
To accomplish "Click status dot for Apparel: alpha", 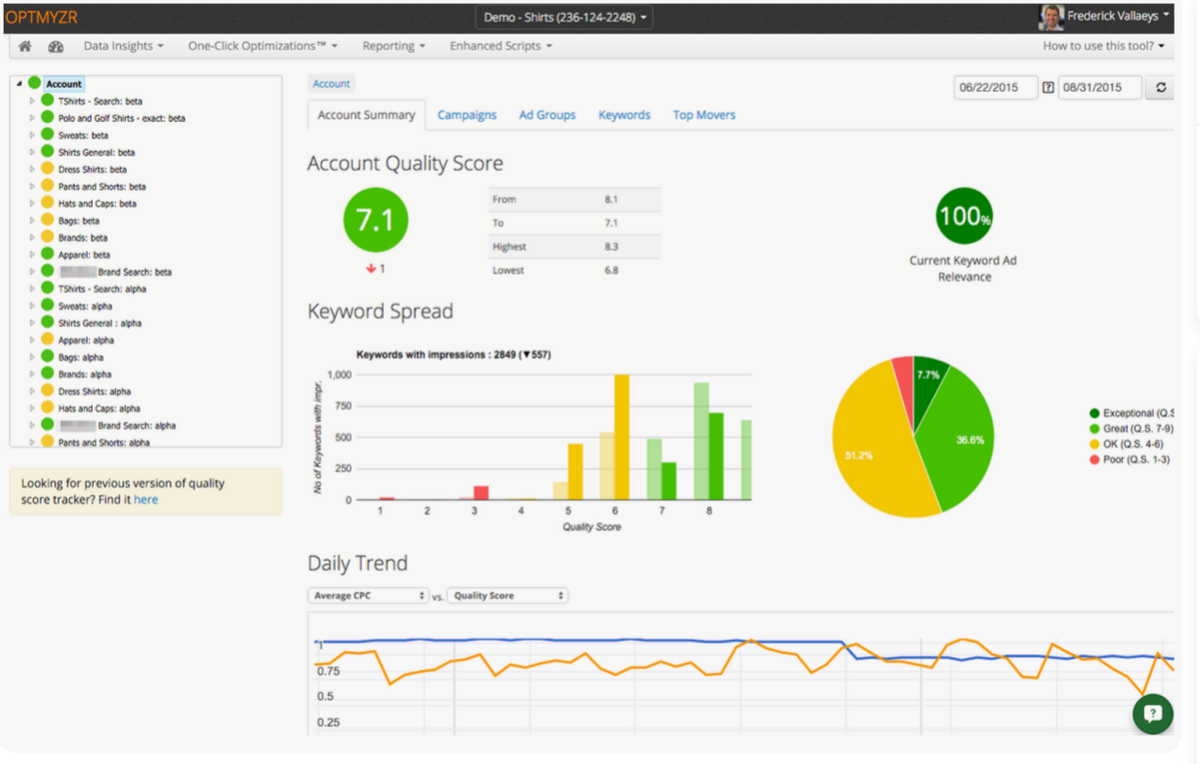I will point(47,339).
